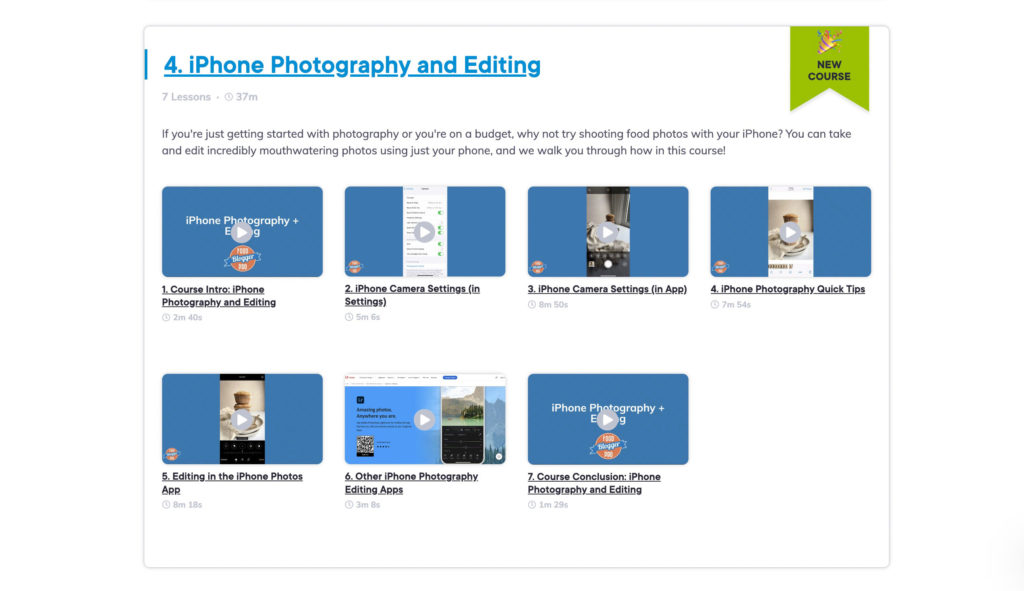
Task: Click the clock icon beside 3m 8s
Action: point(349,505)
